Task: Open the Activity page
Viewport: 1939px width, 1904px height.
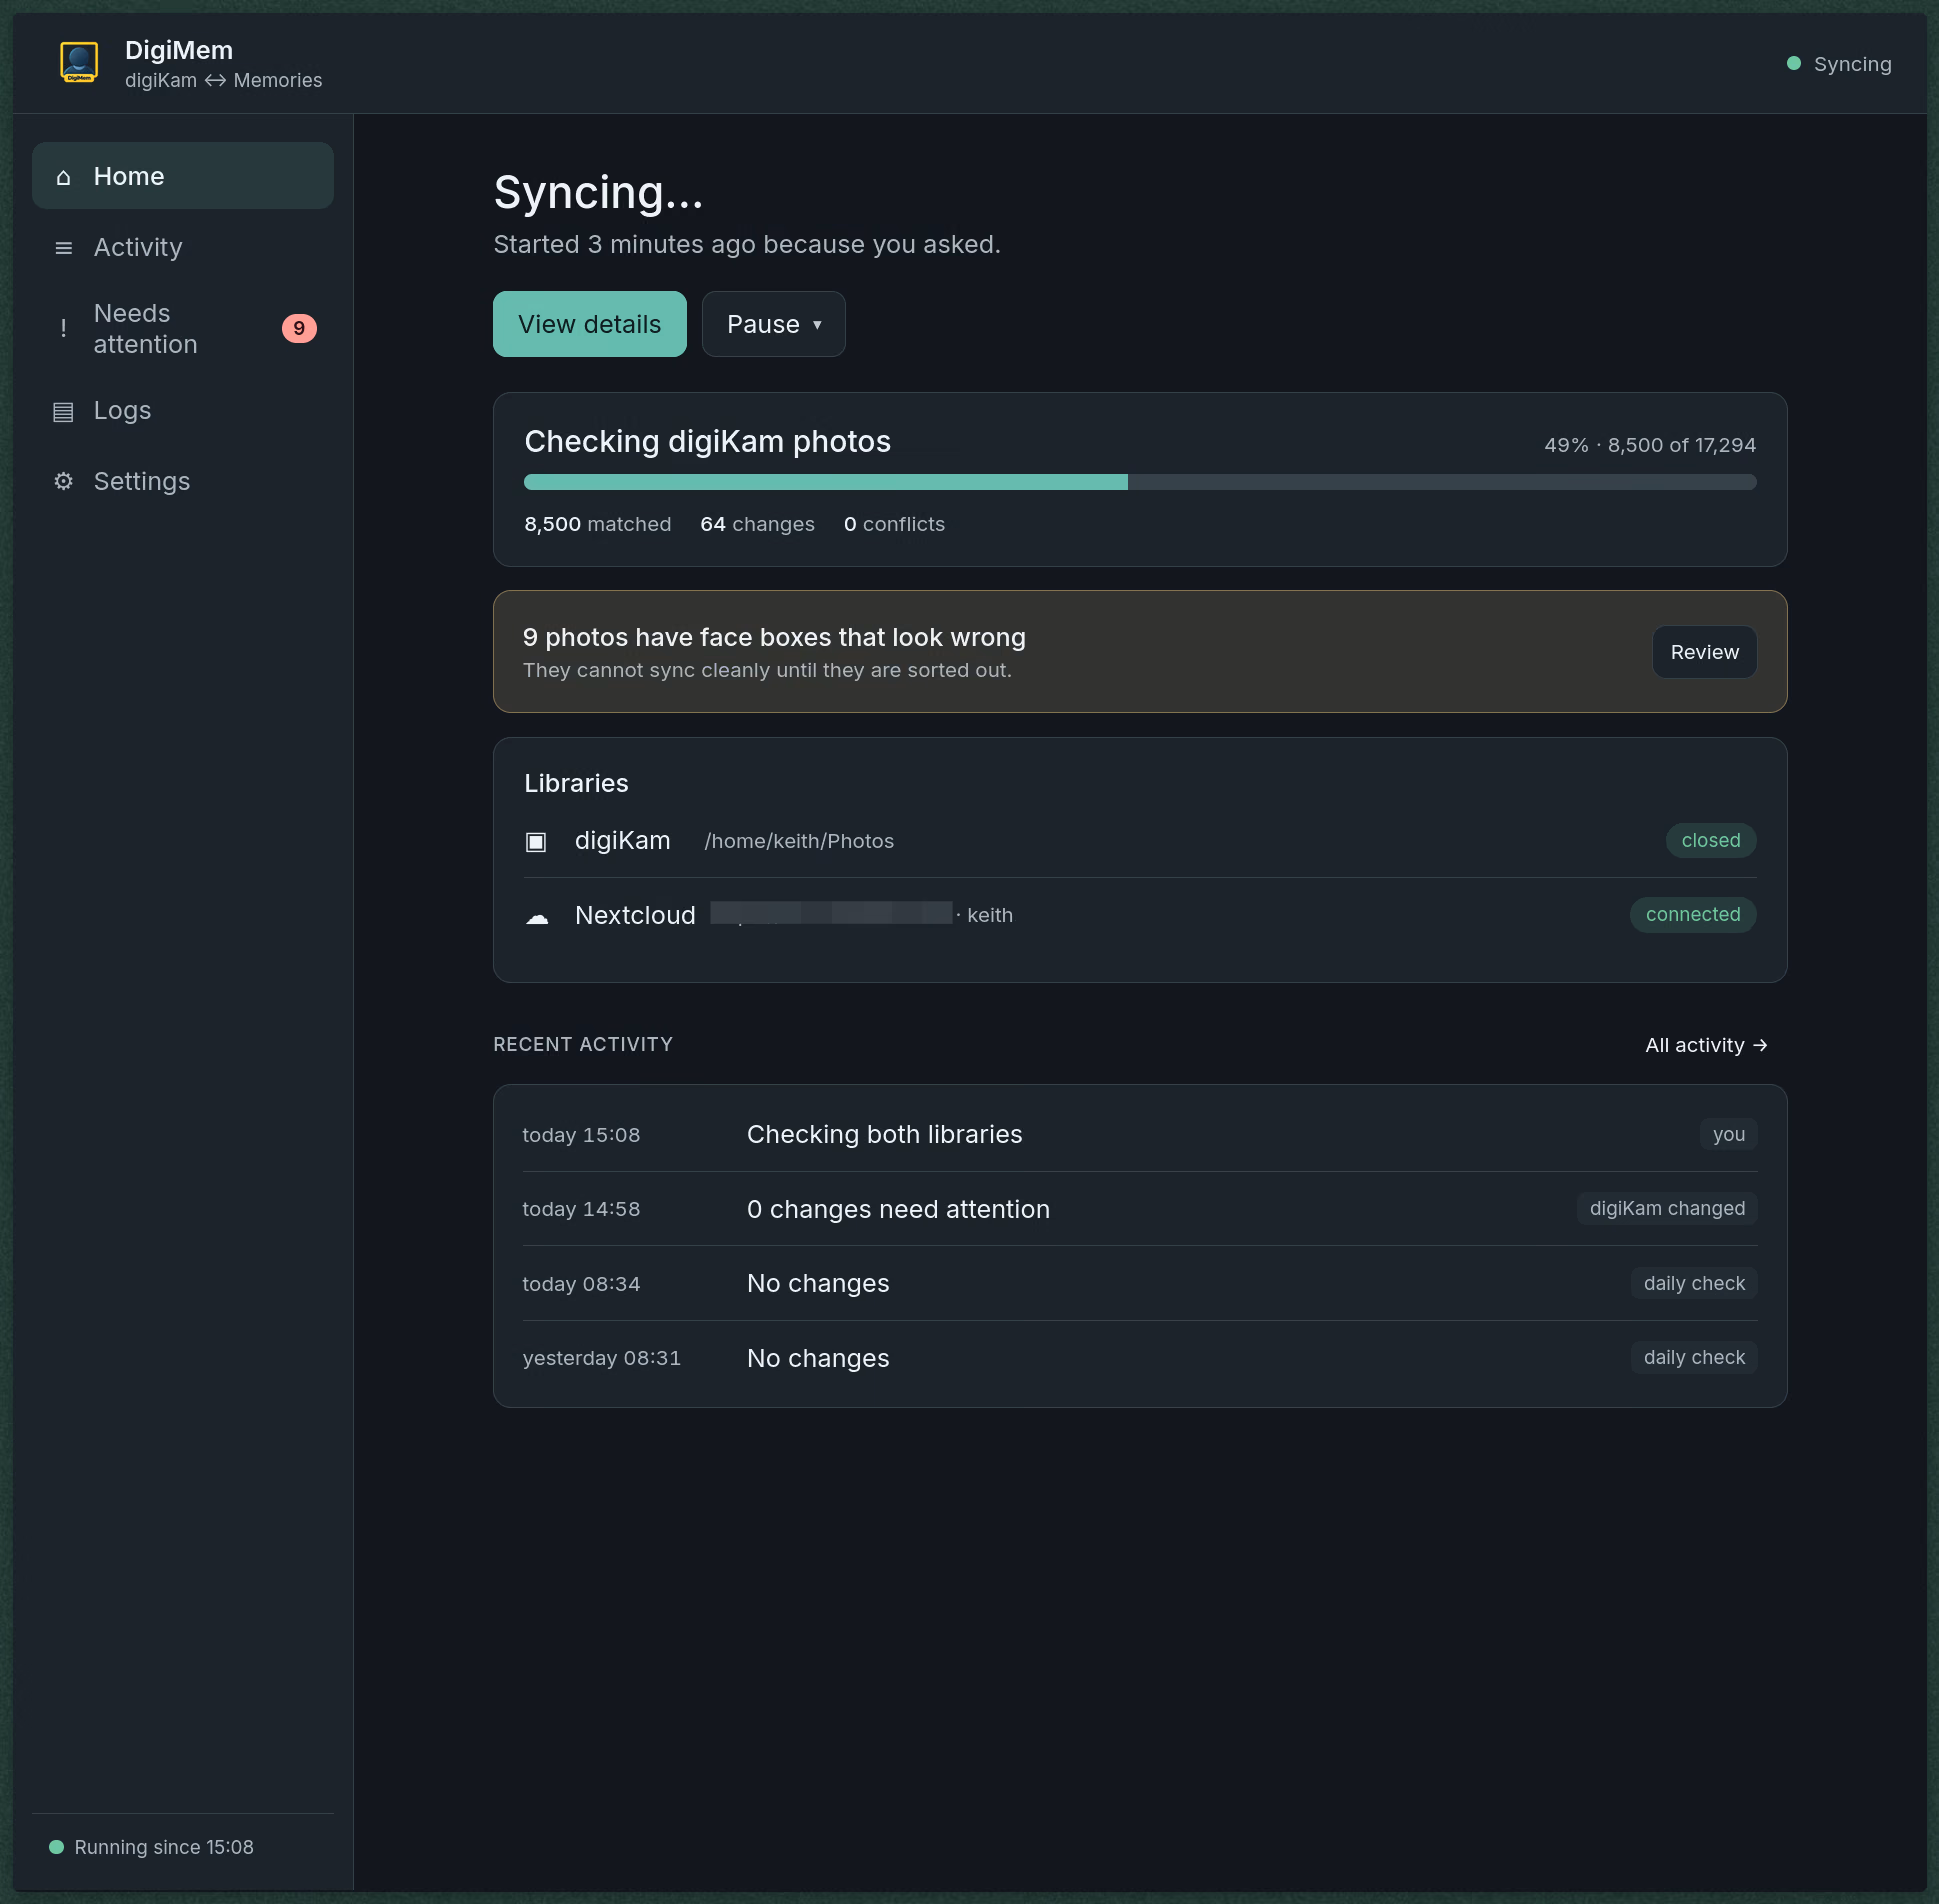Action: coord(183,247)
